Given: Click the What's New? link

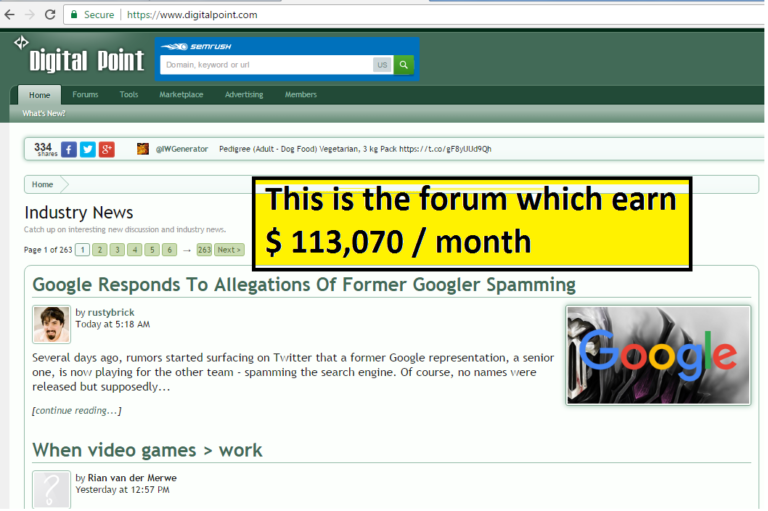Looking at the screenshot, I should point(44,113).
